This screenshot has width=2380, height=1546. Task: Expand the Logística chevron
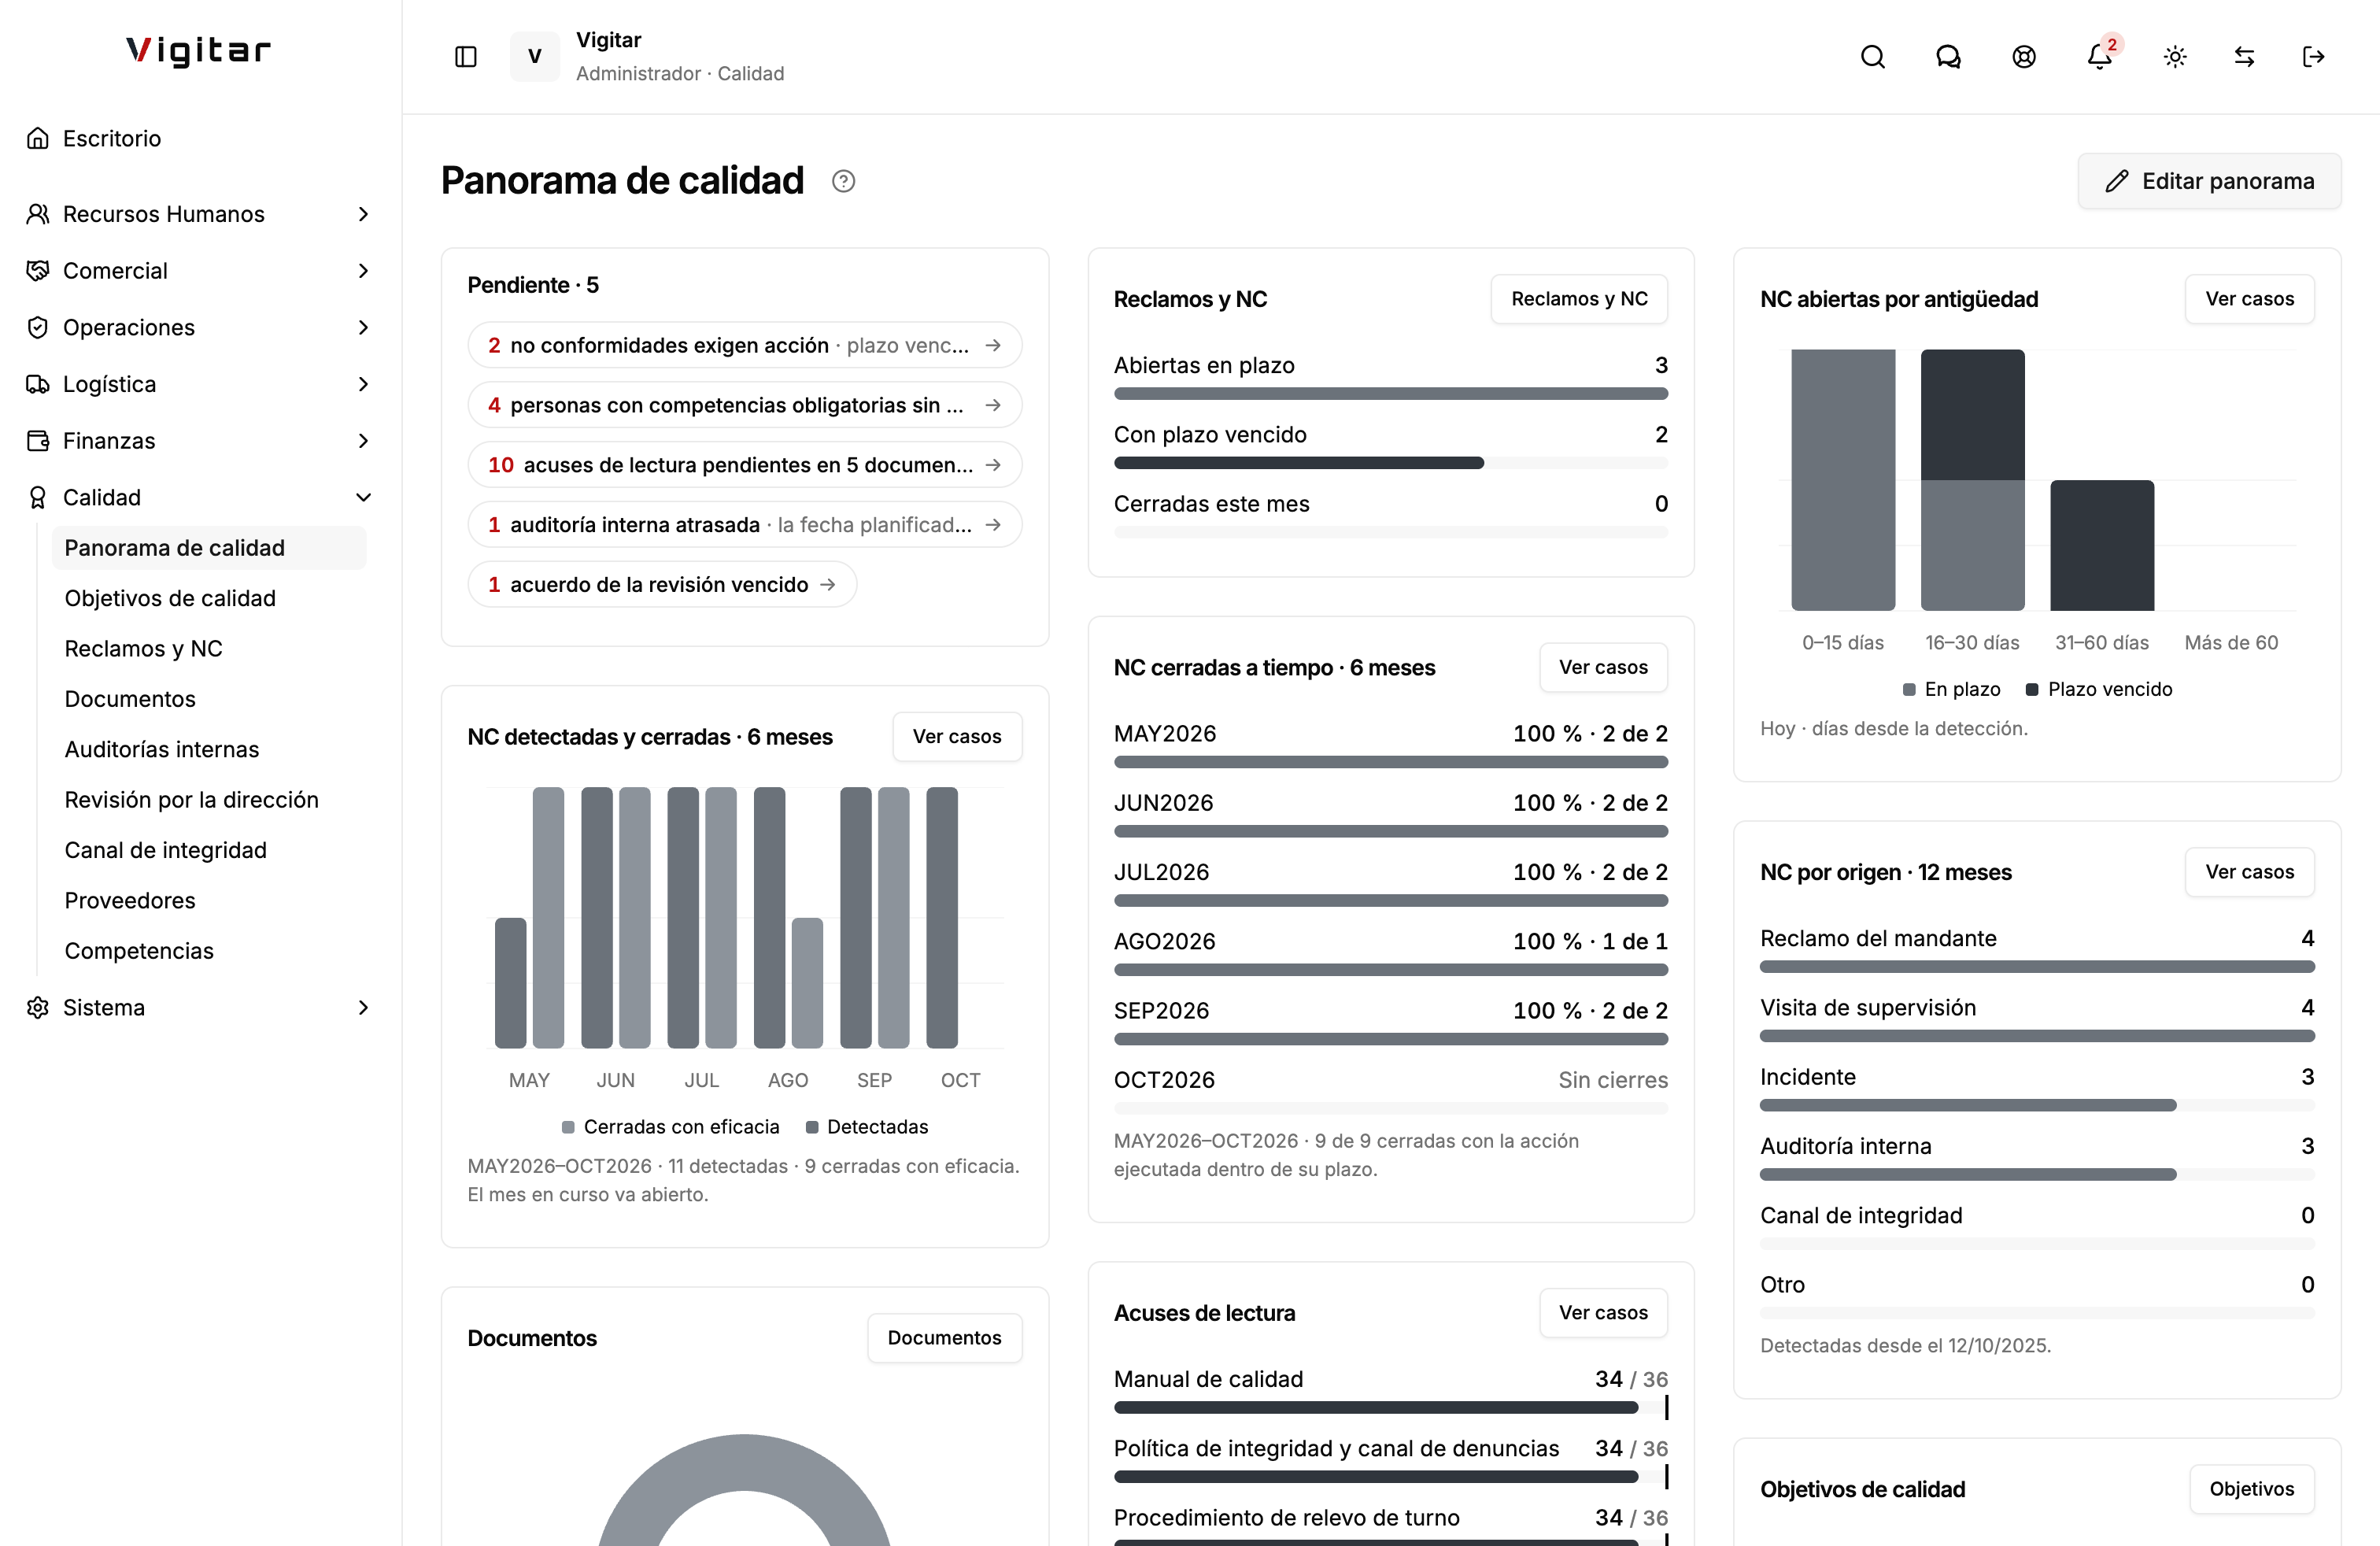(363, 384)
